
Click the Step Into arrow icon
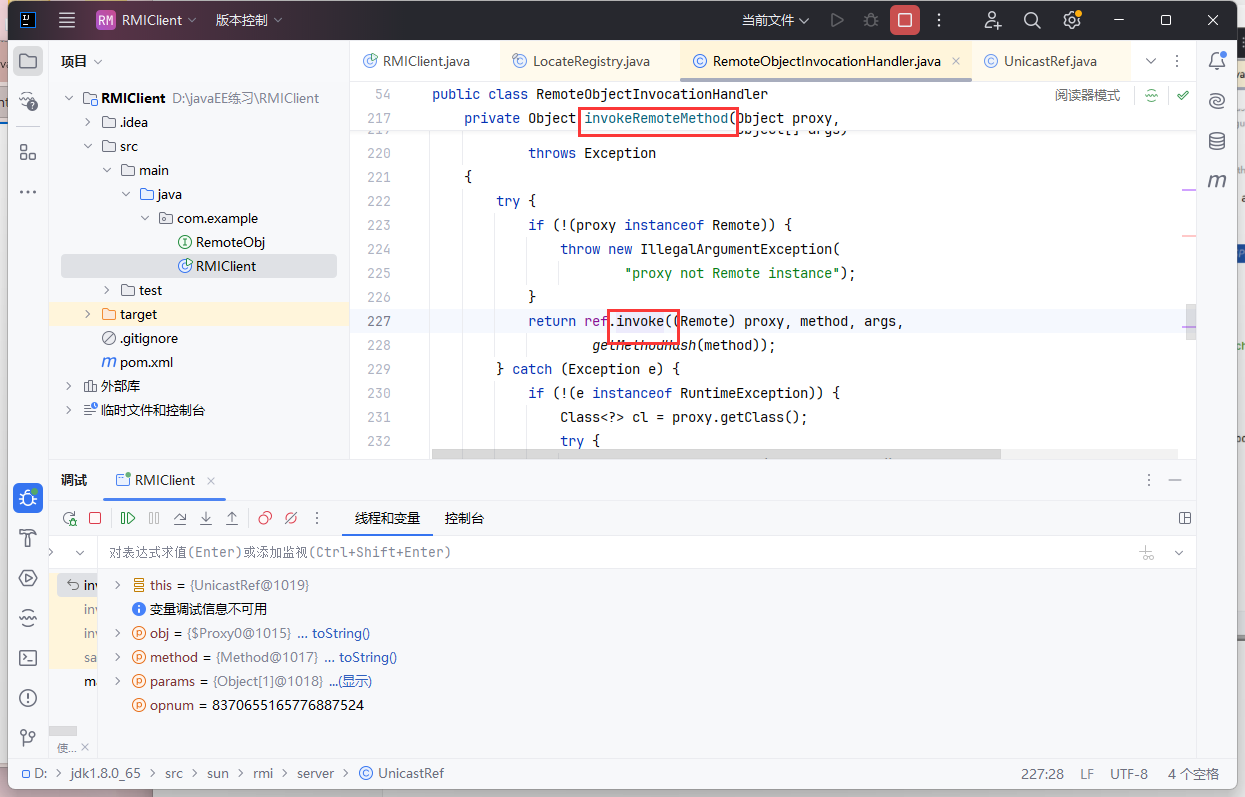[206, 518]
